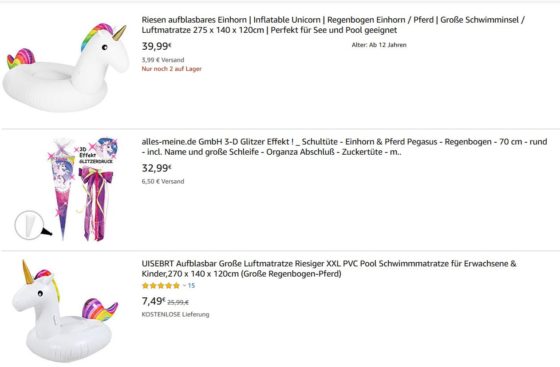The image size is (560, 367).
Task: Open the 15 customer reviews link
Action: [191, 286]
